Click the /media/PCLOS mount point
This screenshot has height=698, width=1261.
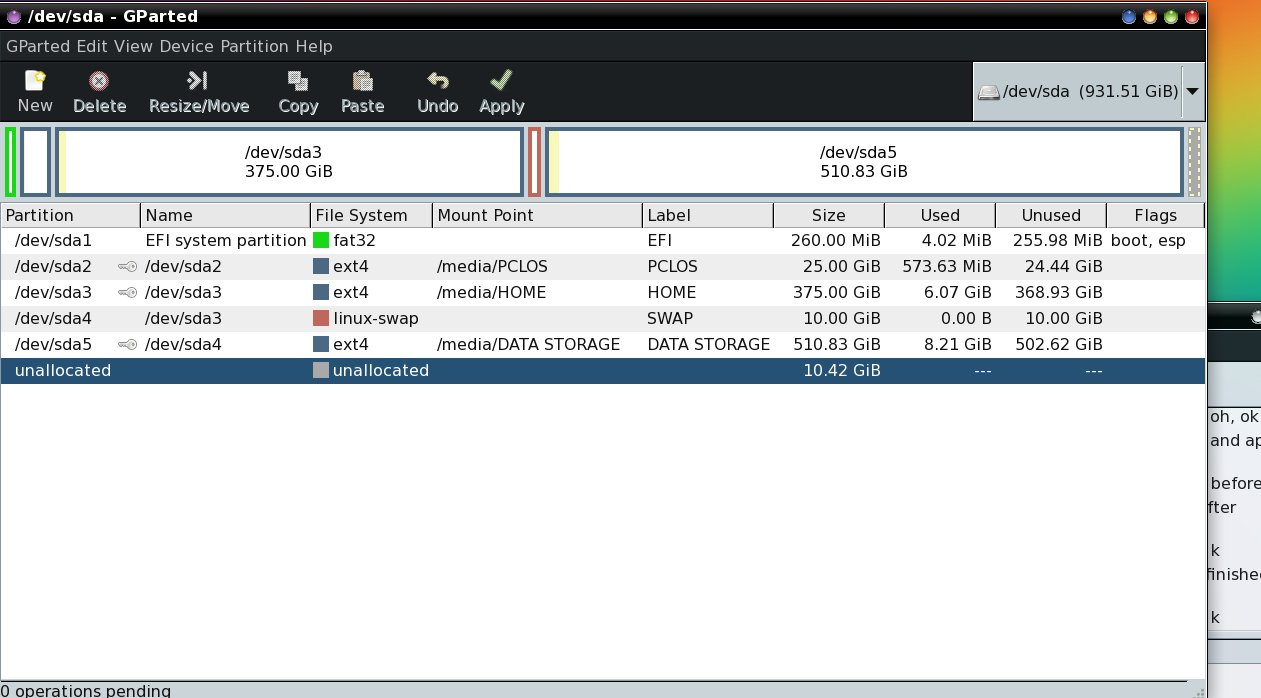492,267
